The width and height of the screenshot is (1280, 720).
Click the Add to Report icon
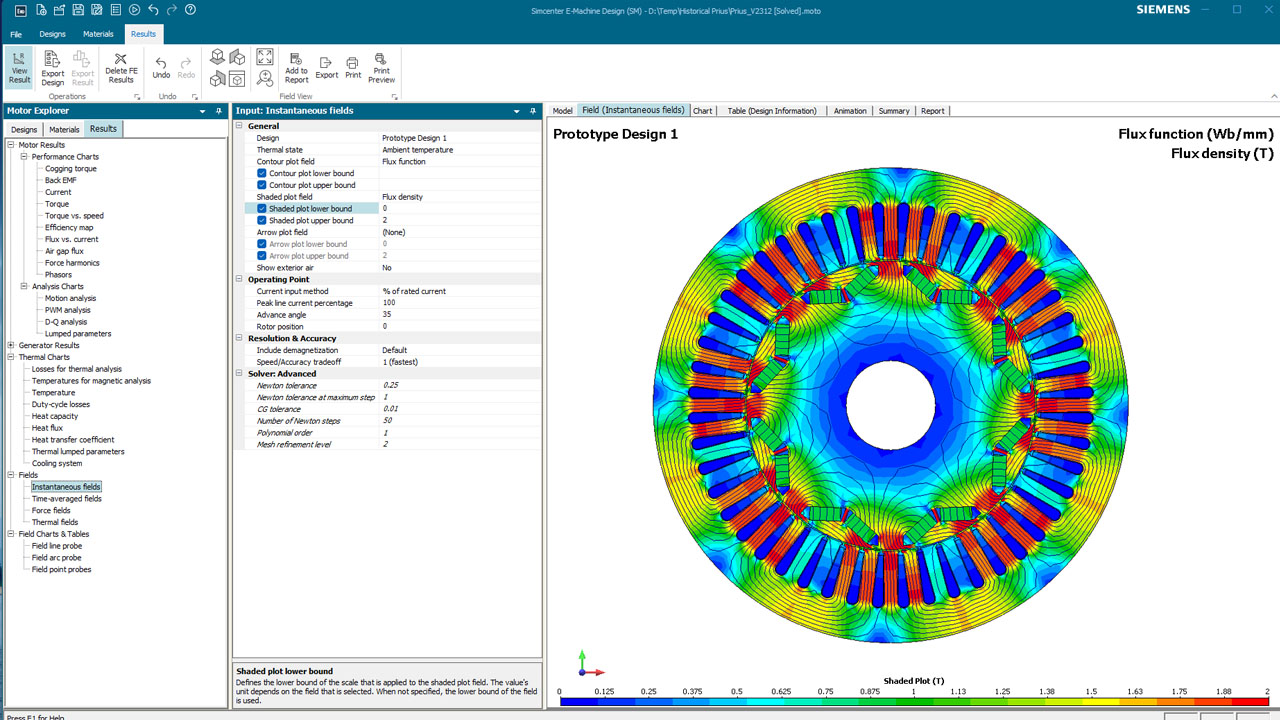296,68
